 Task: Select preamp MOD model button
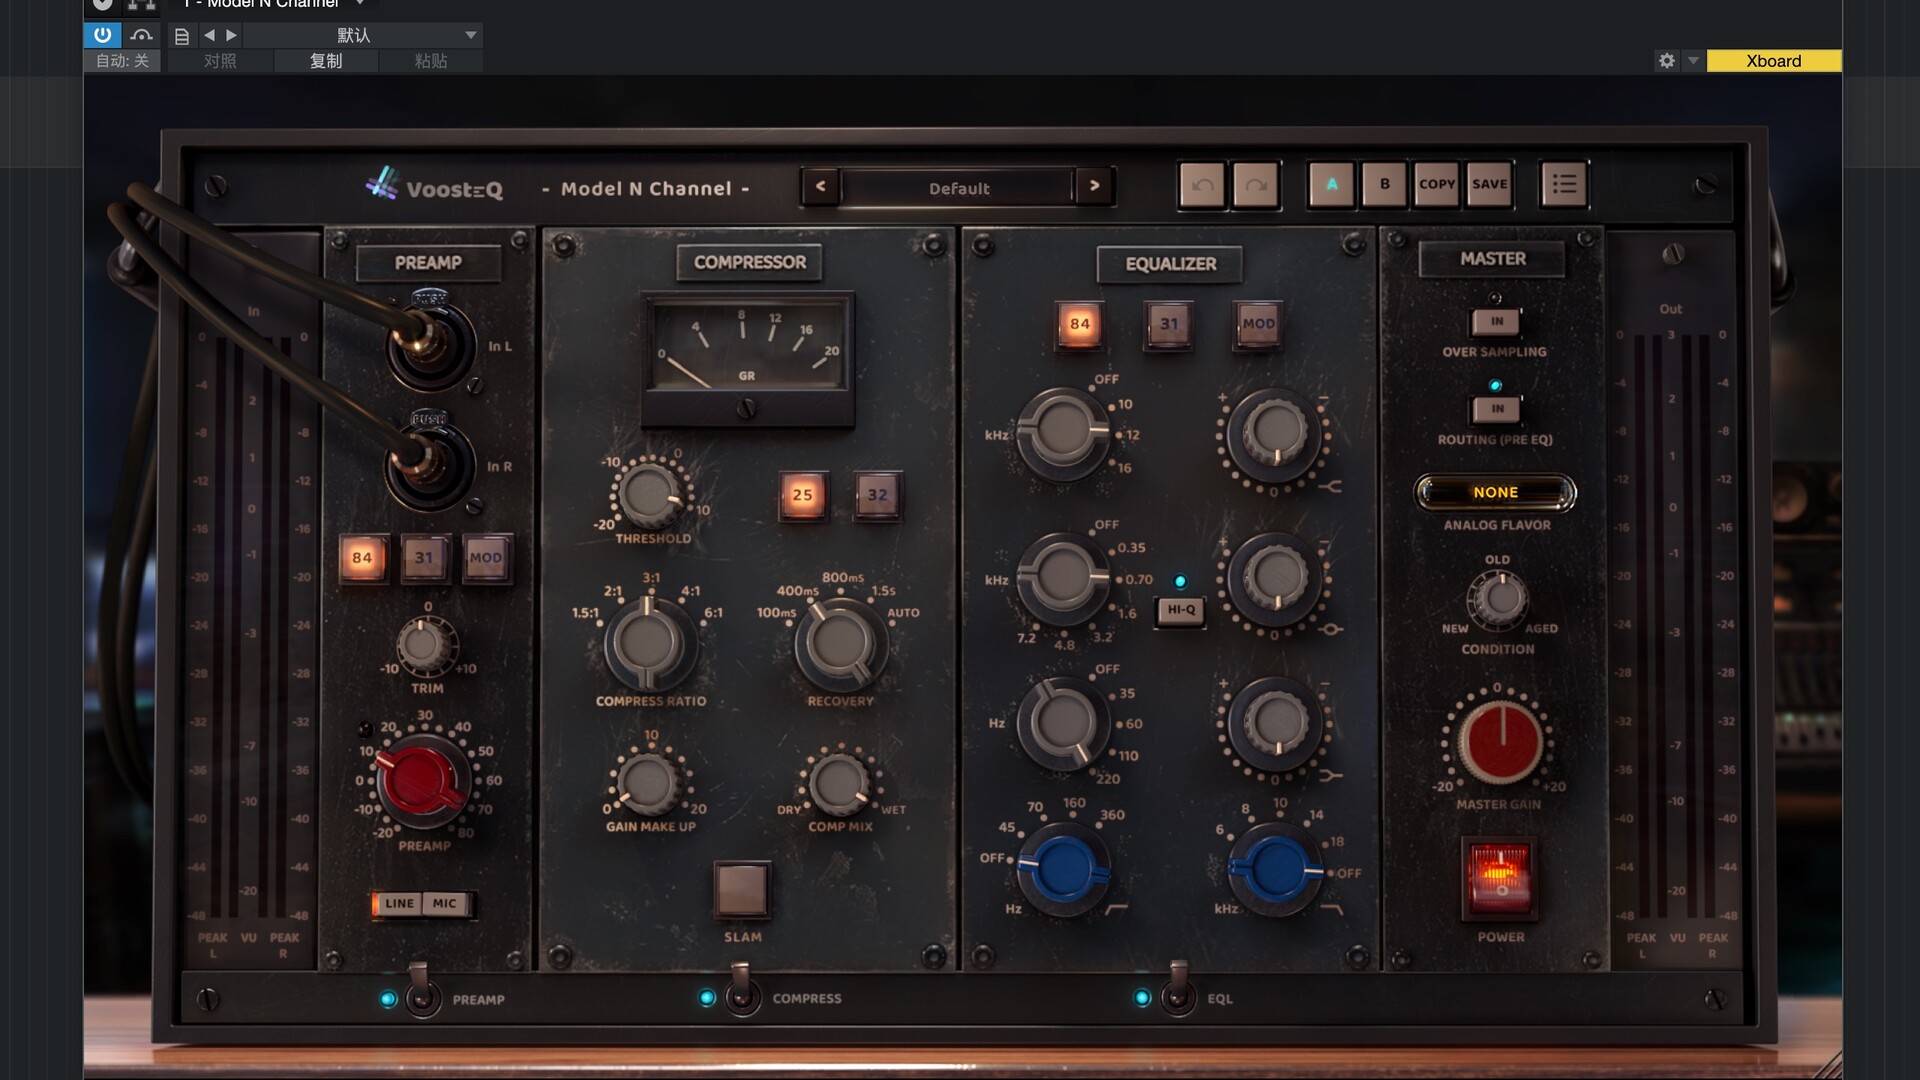[486, 558]
